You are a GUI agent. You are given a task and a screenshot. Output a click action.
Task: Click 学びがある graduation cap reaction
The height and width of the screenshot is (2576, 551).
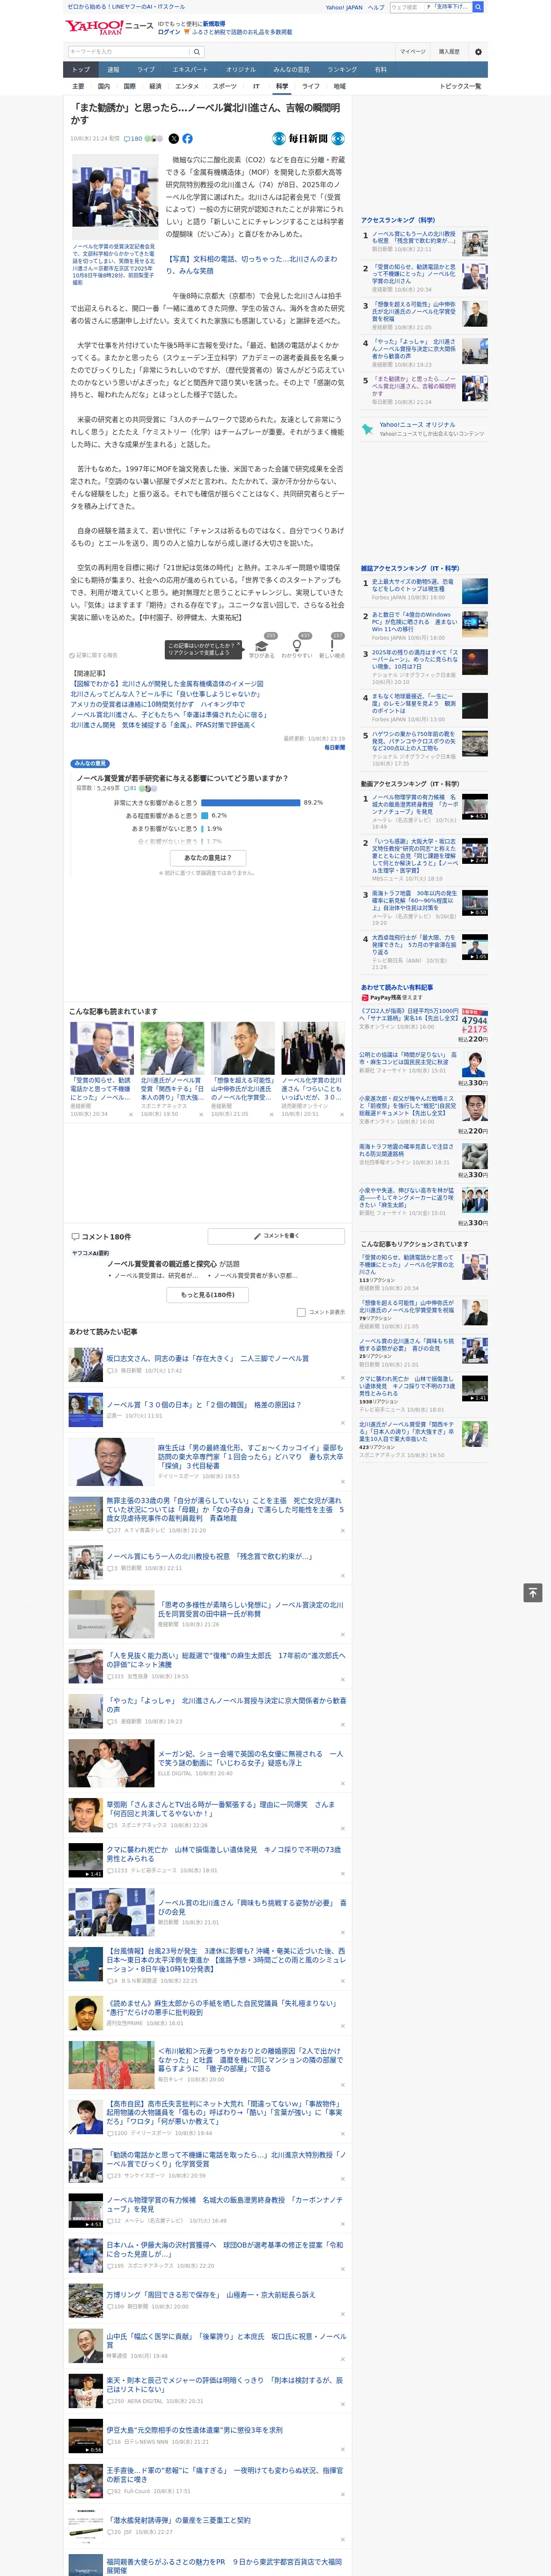[262, 647]
